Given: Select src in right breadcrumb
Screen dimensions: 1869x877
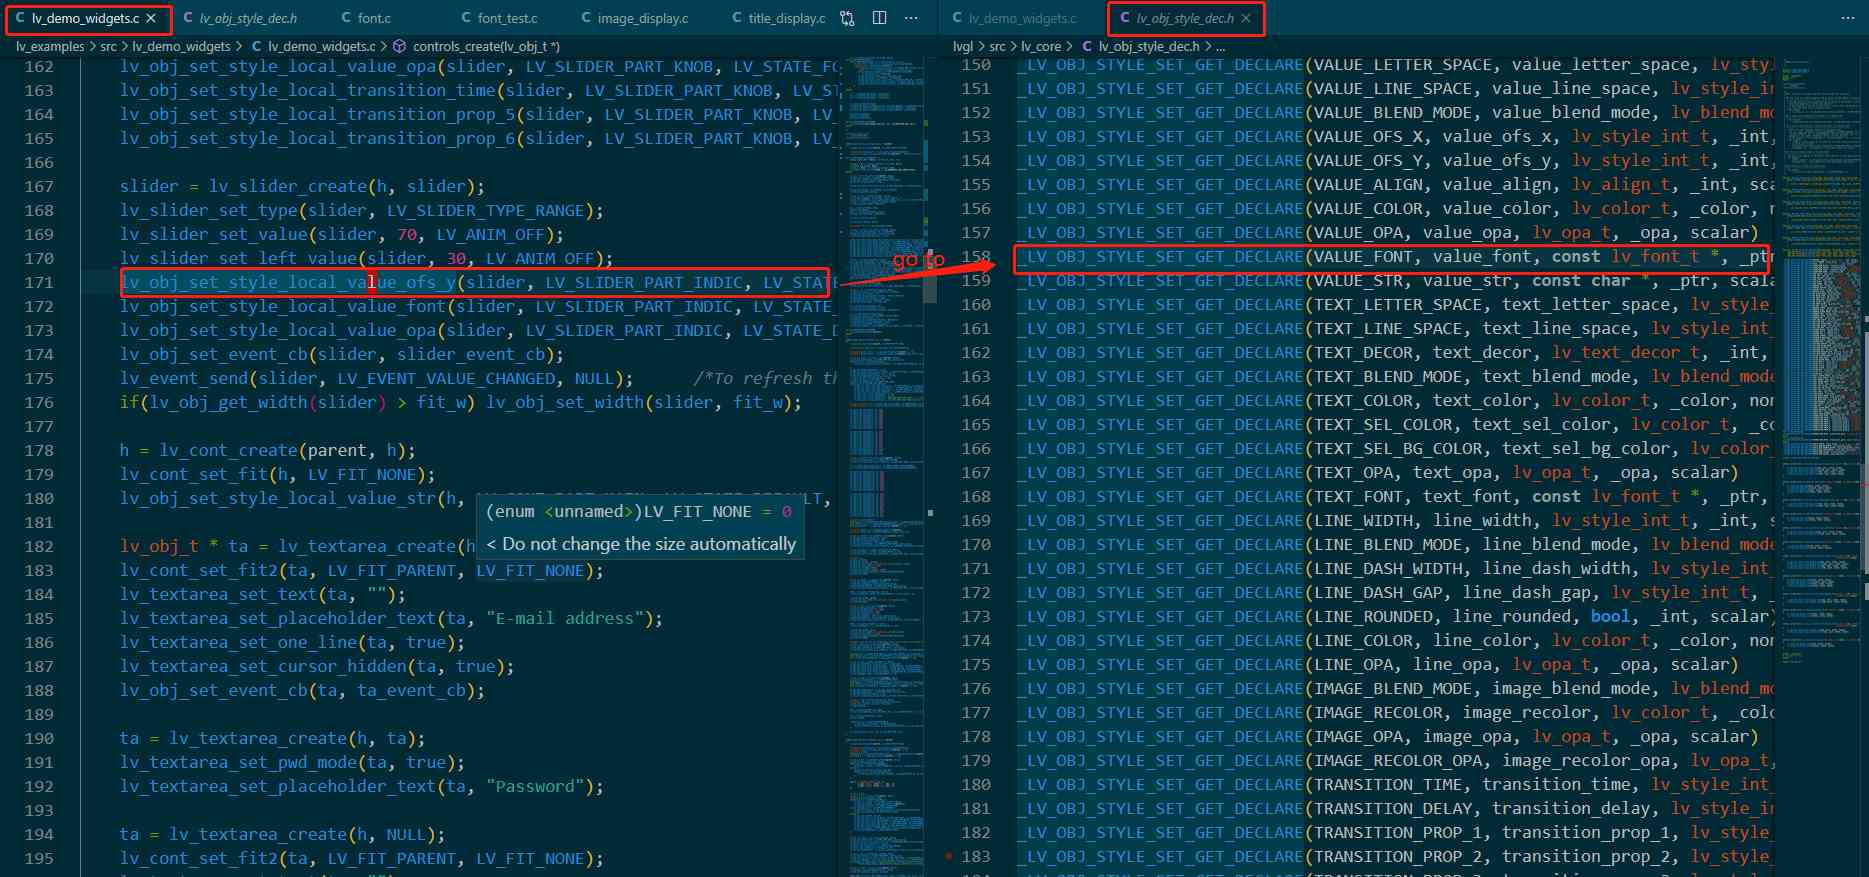Looking at the screenshot, I should [x=997, y=46].
